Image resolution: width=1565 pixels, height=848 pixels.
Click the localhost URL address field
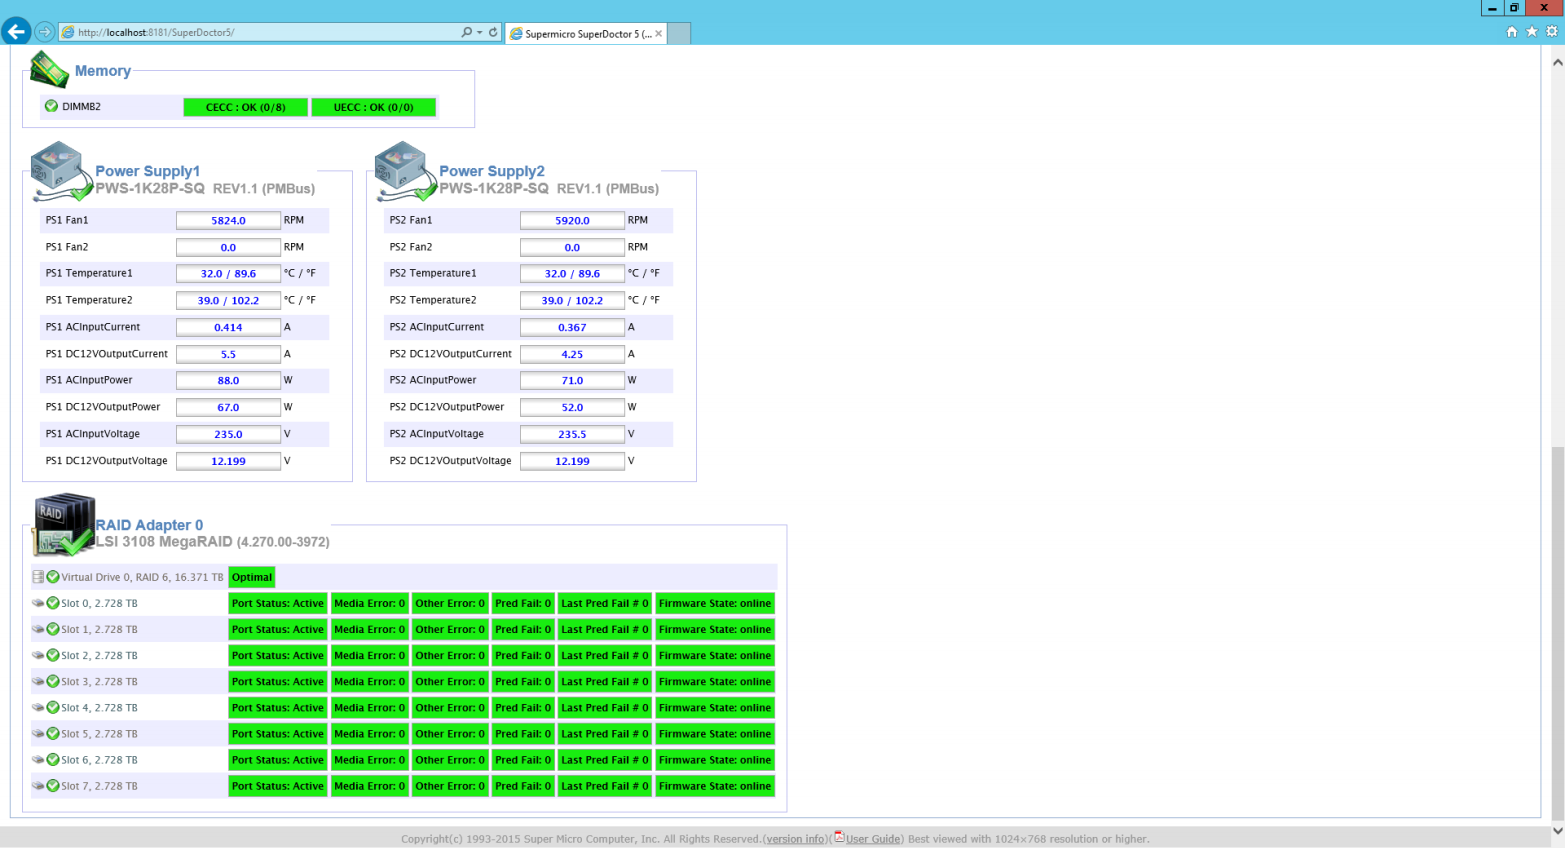click(x=260, y=32)
